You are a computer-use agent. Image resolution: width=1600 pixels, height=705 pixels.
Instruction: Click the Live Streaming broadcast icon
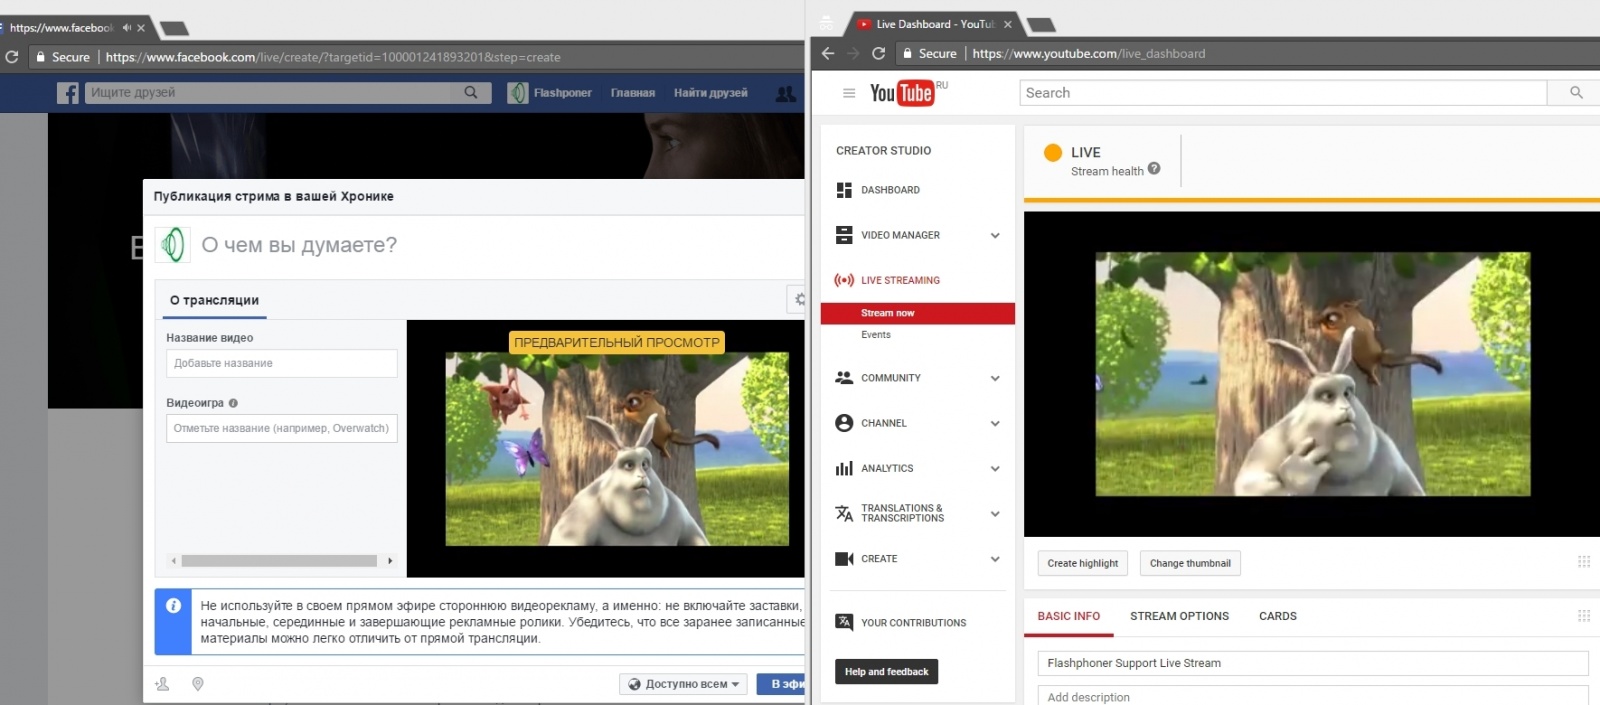click(x=844, y=280)
